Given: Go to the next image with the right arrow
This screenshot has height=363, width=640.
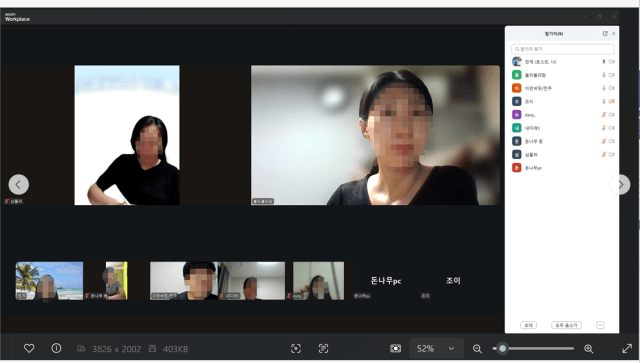Looking at the screenshot, I should coord(620,185).
